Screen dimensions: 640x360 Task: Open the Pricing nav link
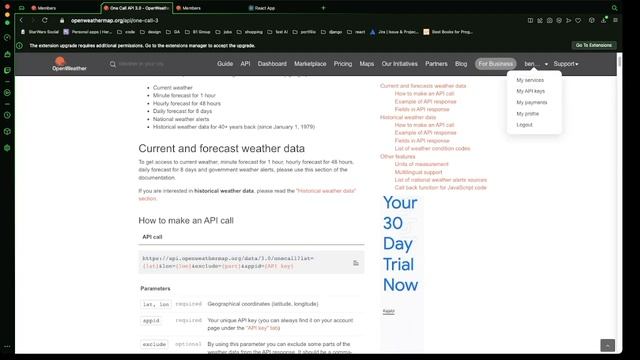tap(343, 64)
